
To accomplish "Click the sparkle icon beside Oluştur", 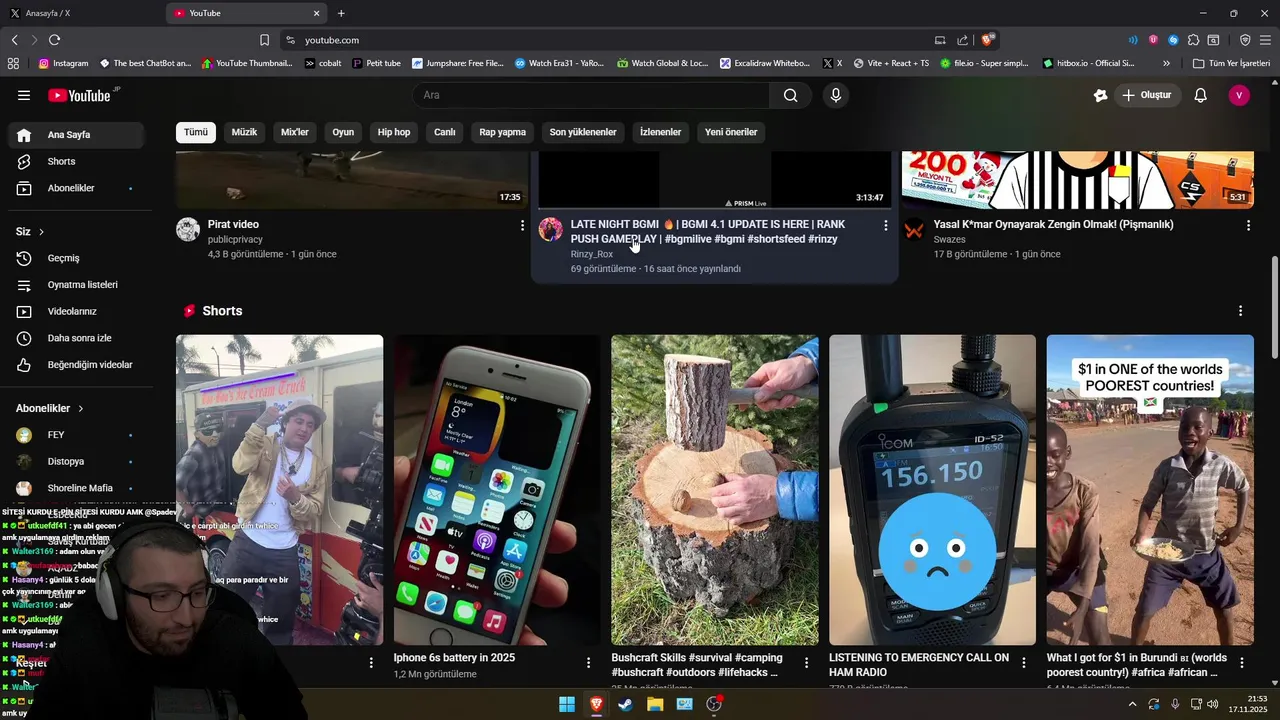I will tap(1100, 95).
